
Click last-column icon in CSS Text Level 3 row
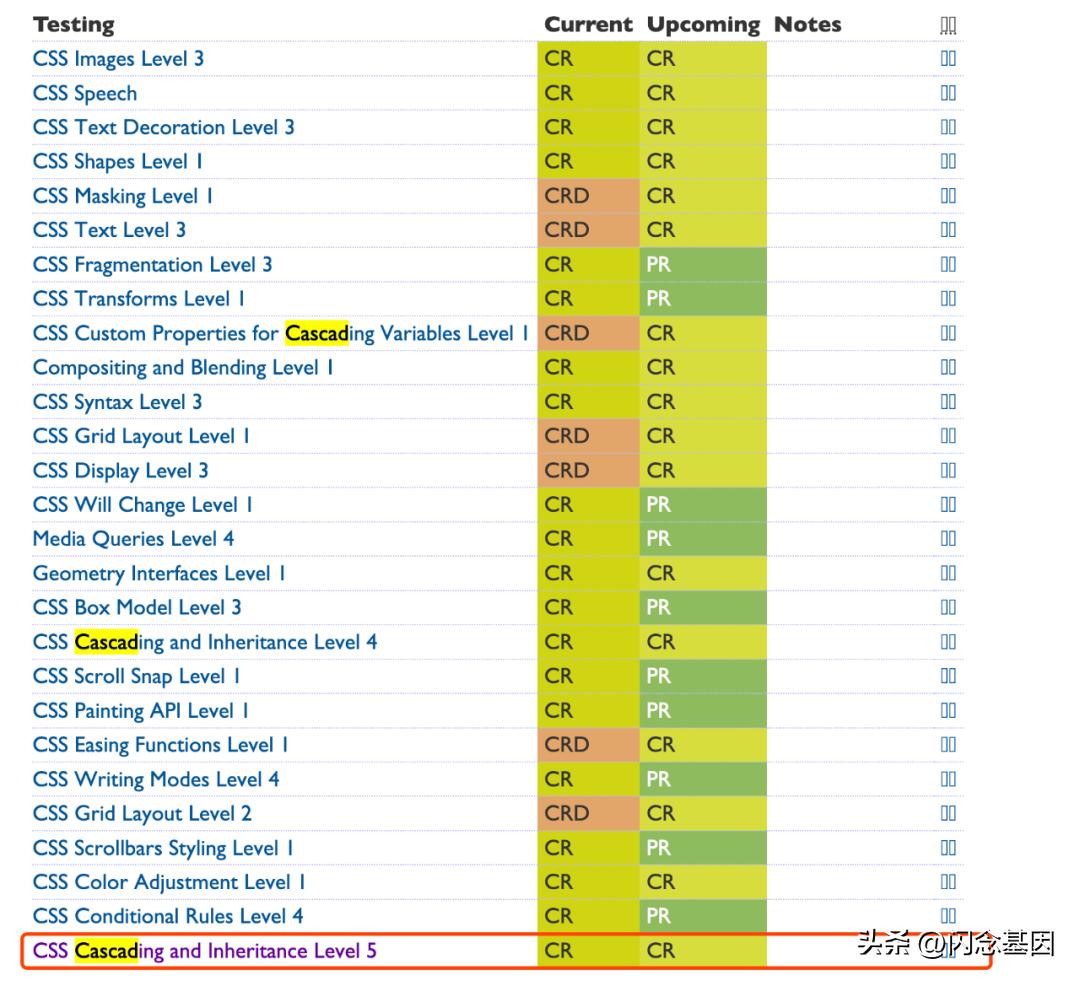(948, 229)
